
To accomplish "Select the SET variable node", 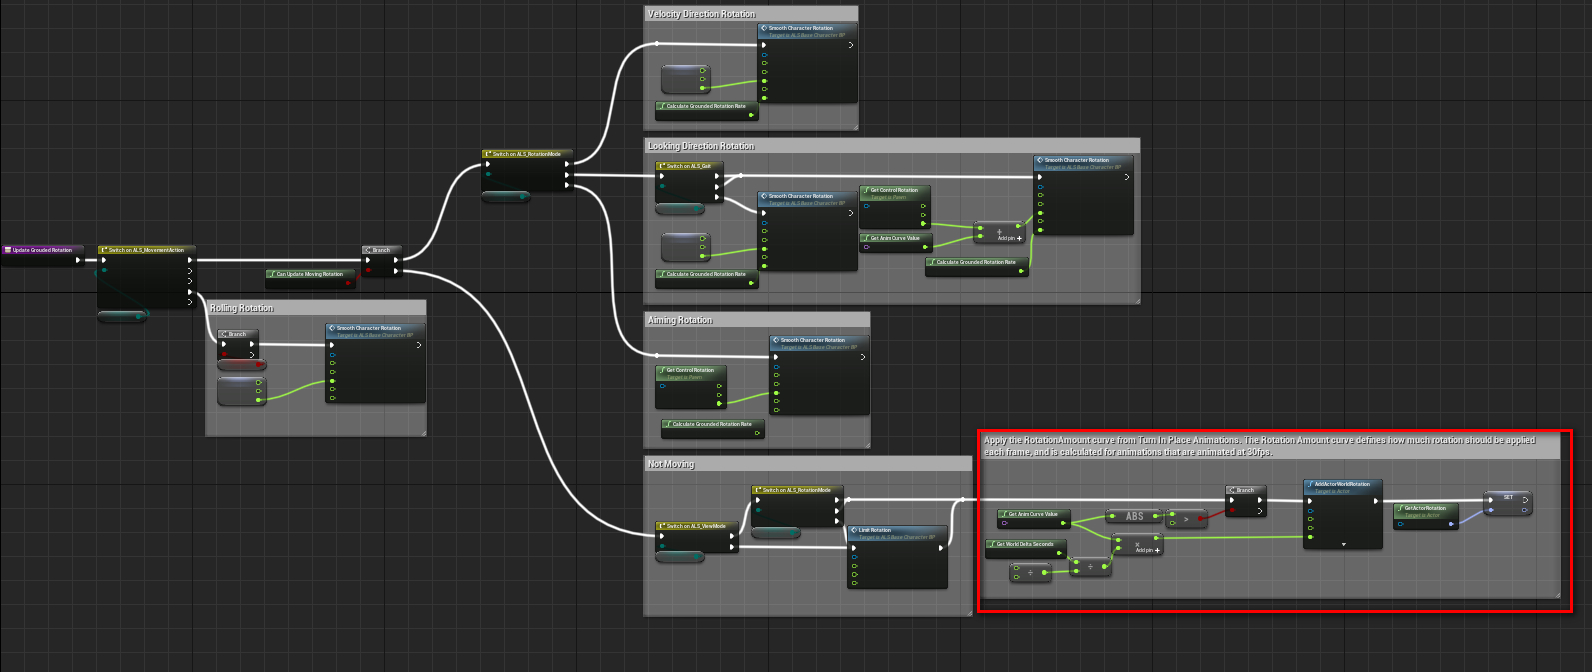I will click(1508, 497).
